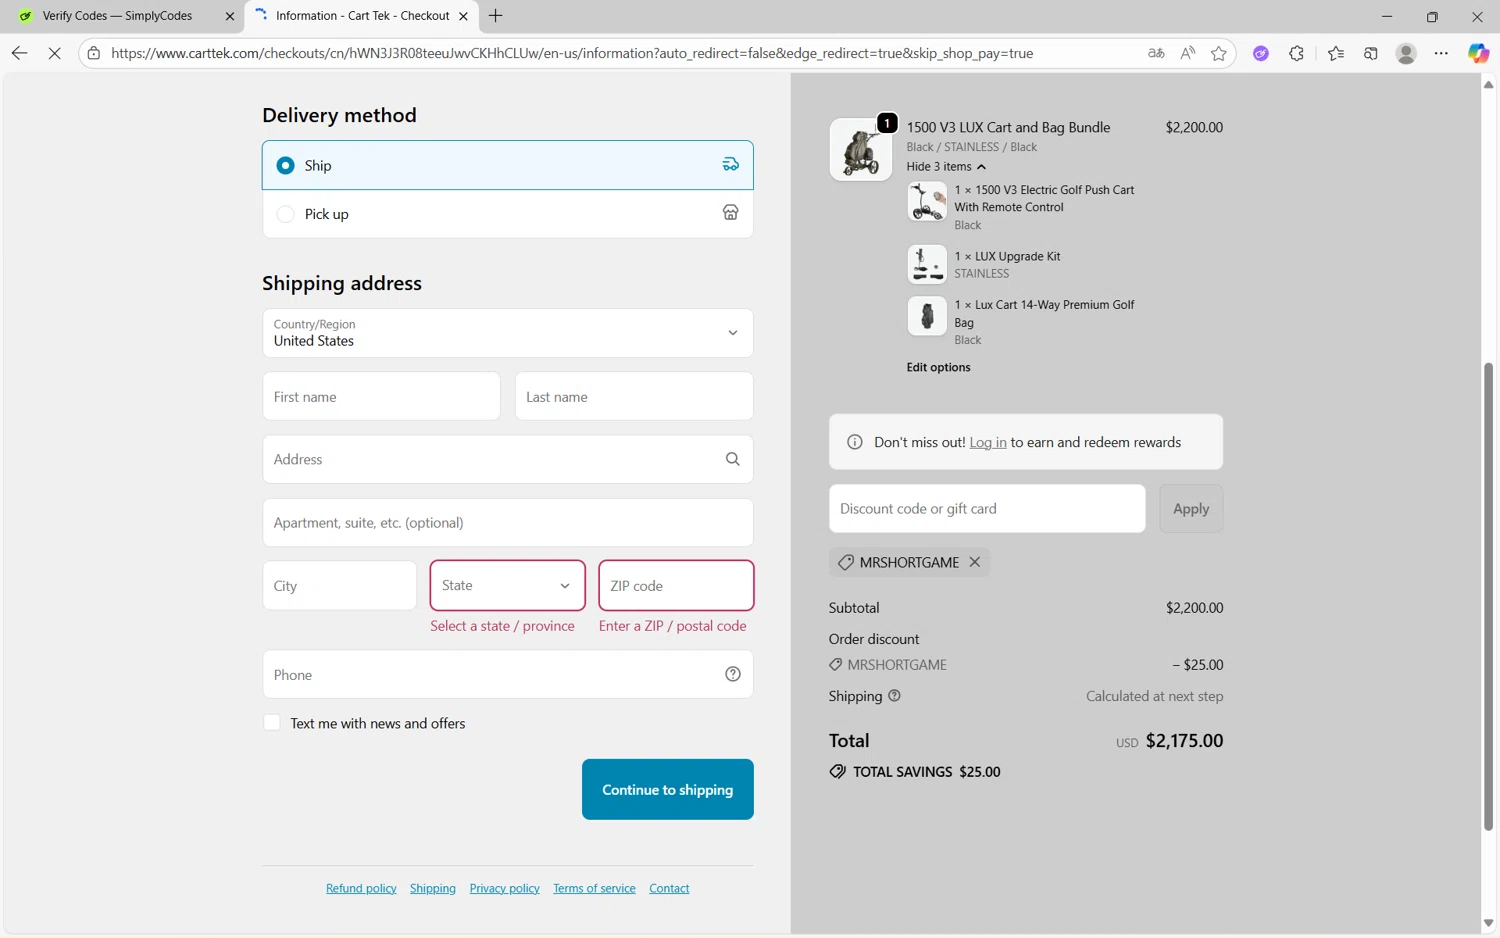Open the State dropdown
The width and height of the screenshot is (1500, 938).
[507, 585]
